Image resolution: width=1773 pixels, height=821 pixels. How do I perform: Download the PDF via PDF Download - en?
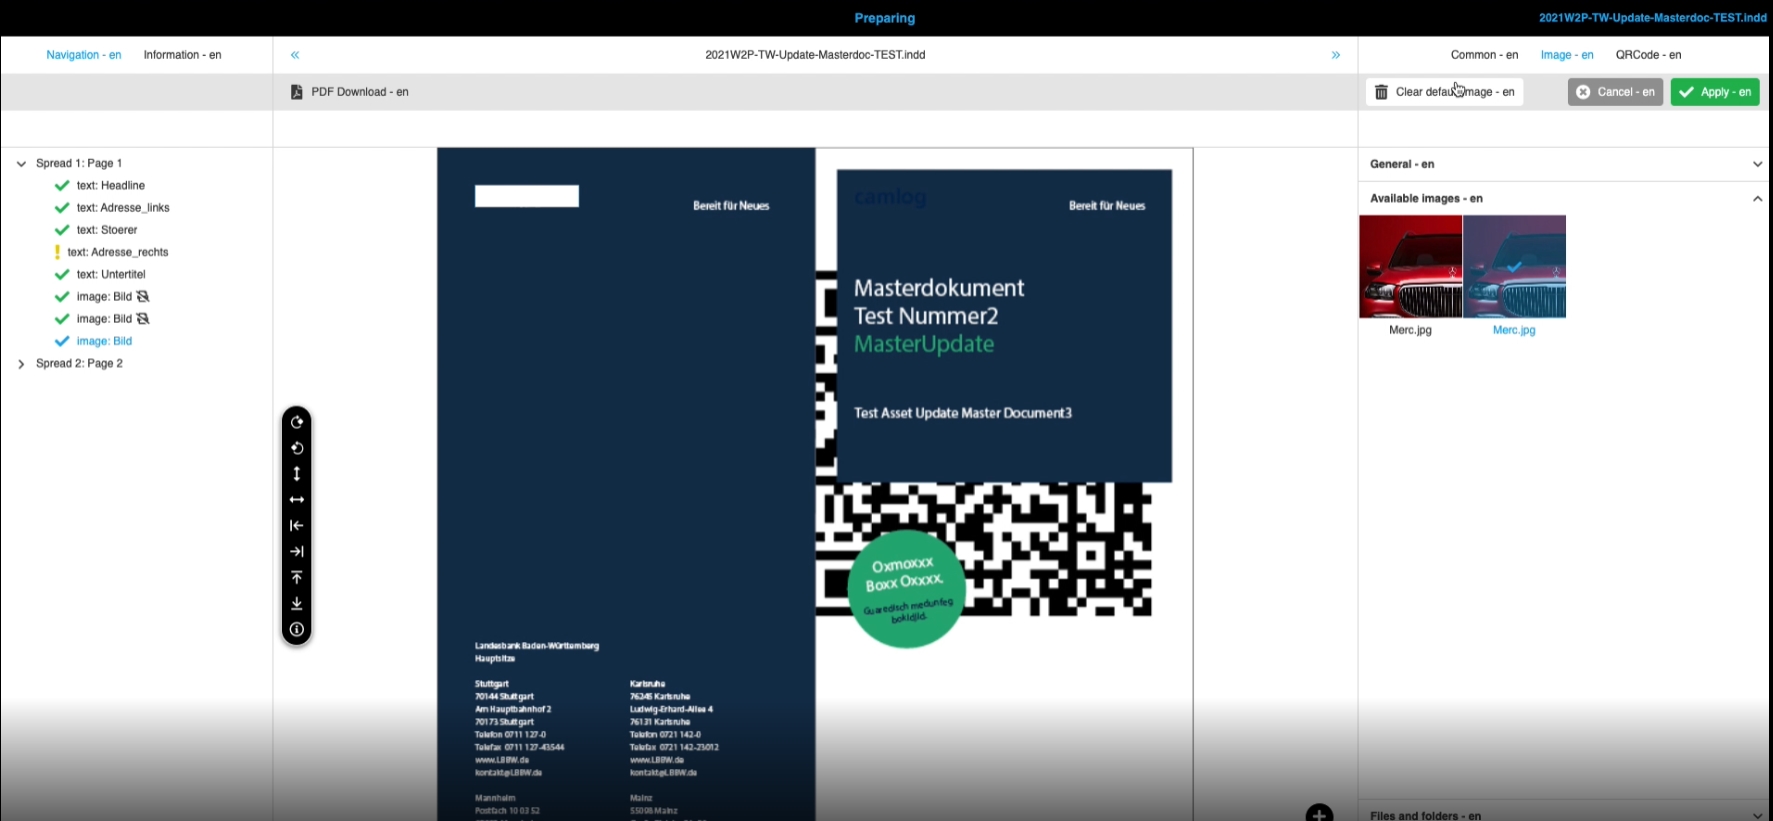pyautogui.click(x=349, y=92)
